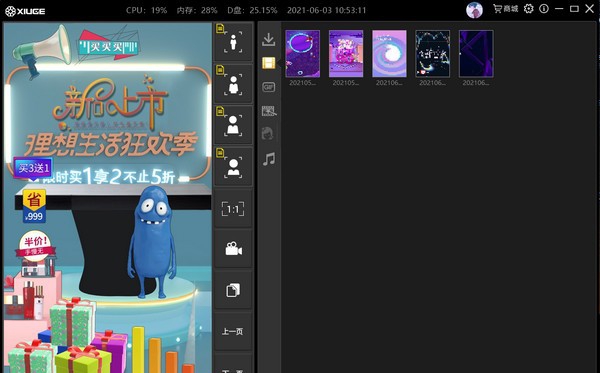Click the blue monster character in preview
The image size is (600, 373).
click(x=152, y=242)
